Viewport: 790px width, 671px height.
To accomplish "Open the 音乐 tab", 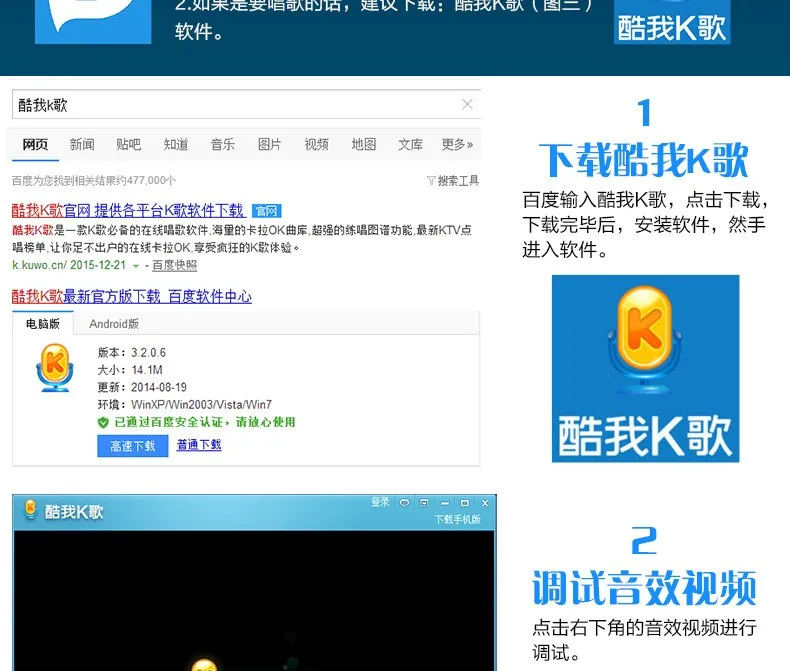I will pyautogui.click(x=223, y=145).
